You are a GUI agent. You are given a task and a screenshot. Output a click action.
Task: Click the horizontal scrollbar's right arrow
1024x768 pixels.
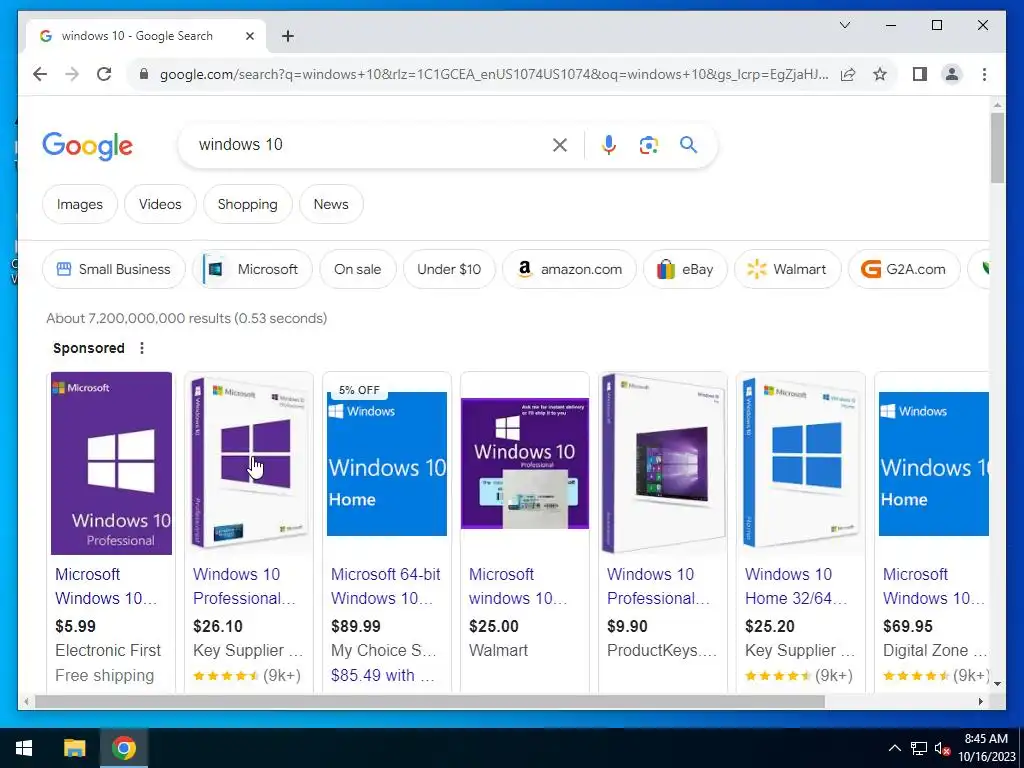(x=980, y=701)
